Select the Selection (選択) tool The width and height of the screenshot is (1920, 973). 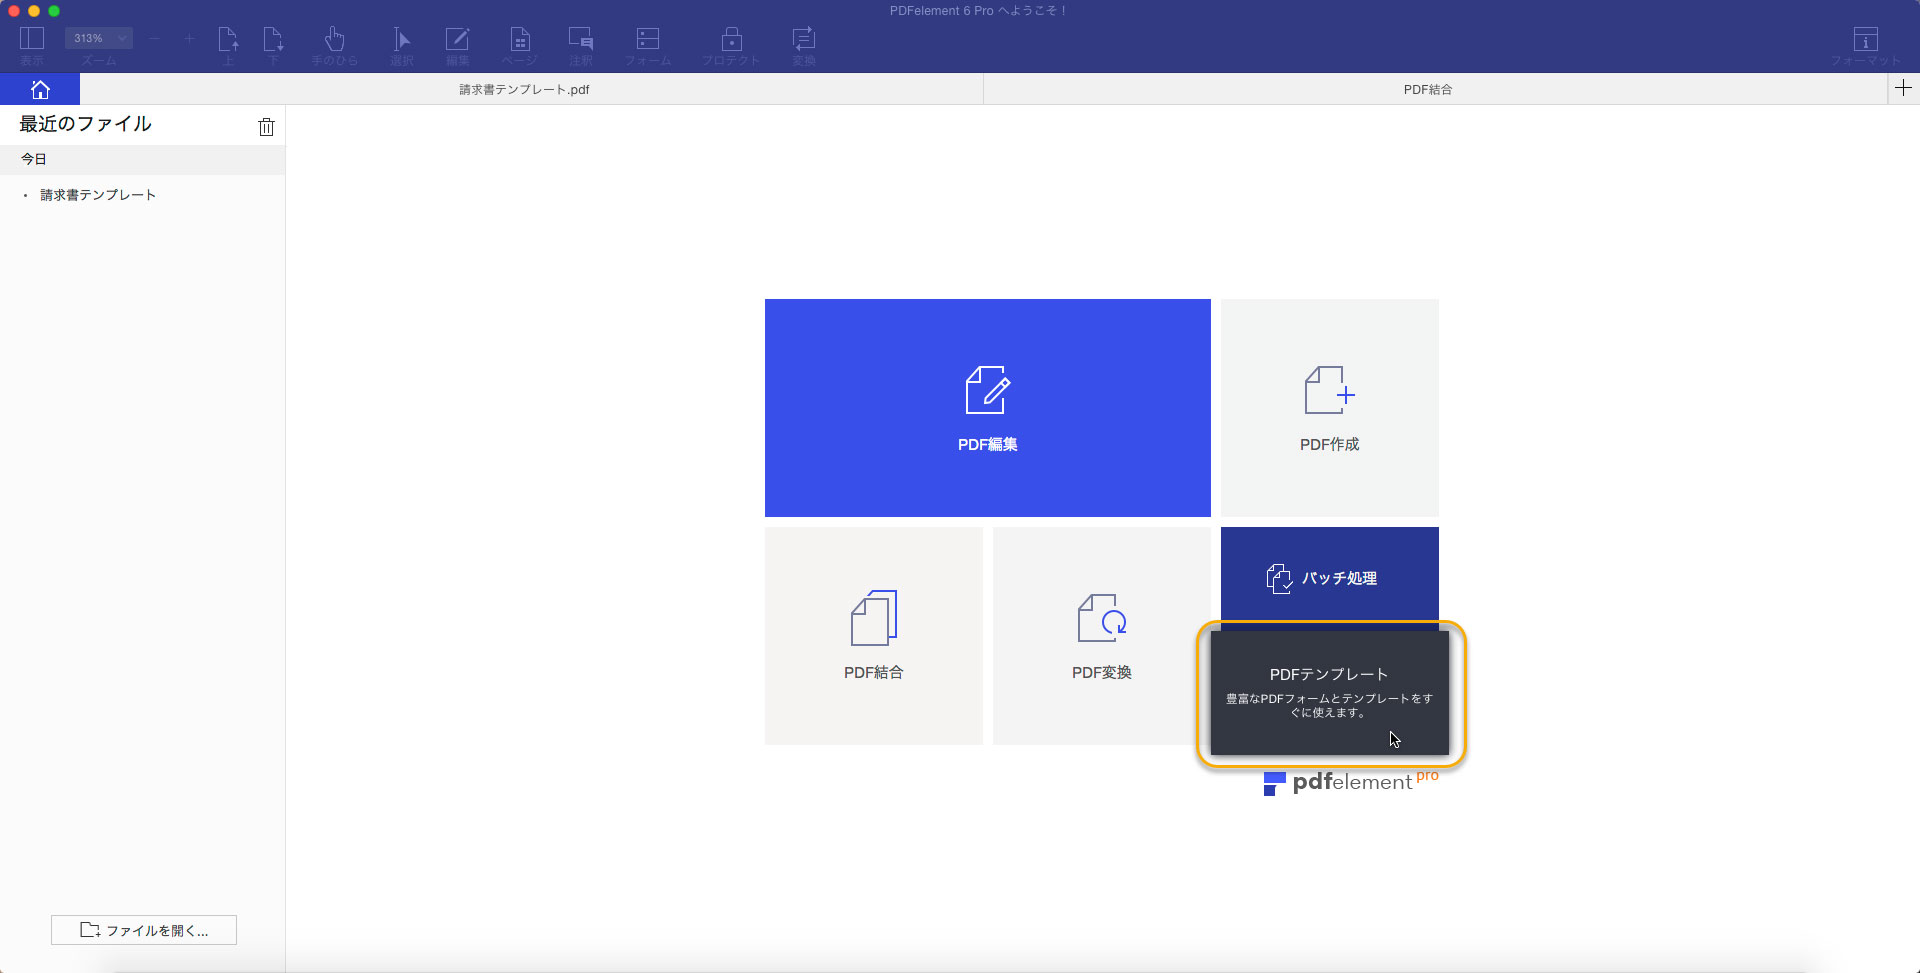402,39
